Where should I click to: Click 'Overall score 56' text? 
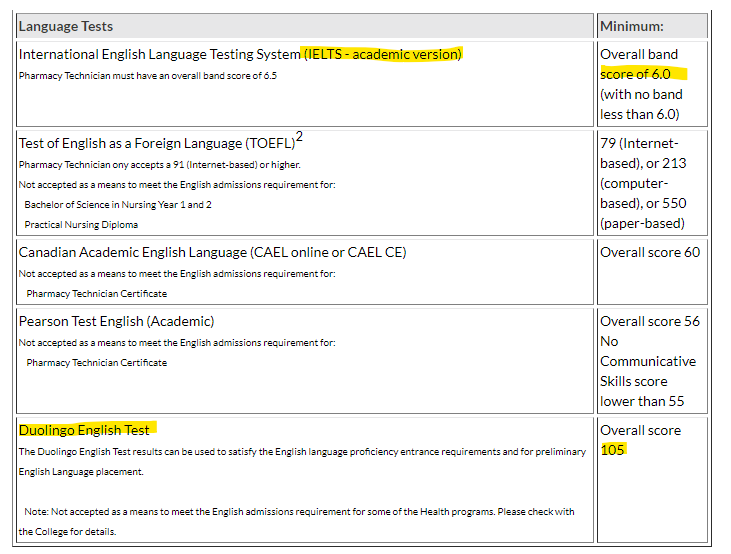[650, 321]
